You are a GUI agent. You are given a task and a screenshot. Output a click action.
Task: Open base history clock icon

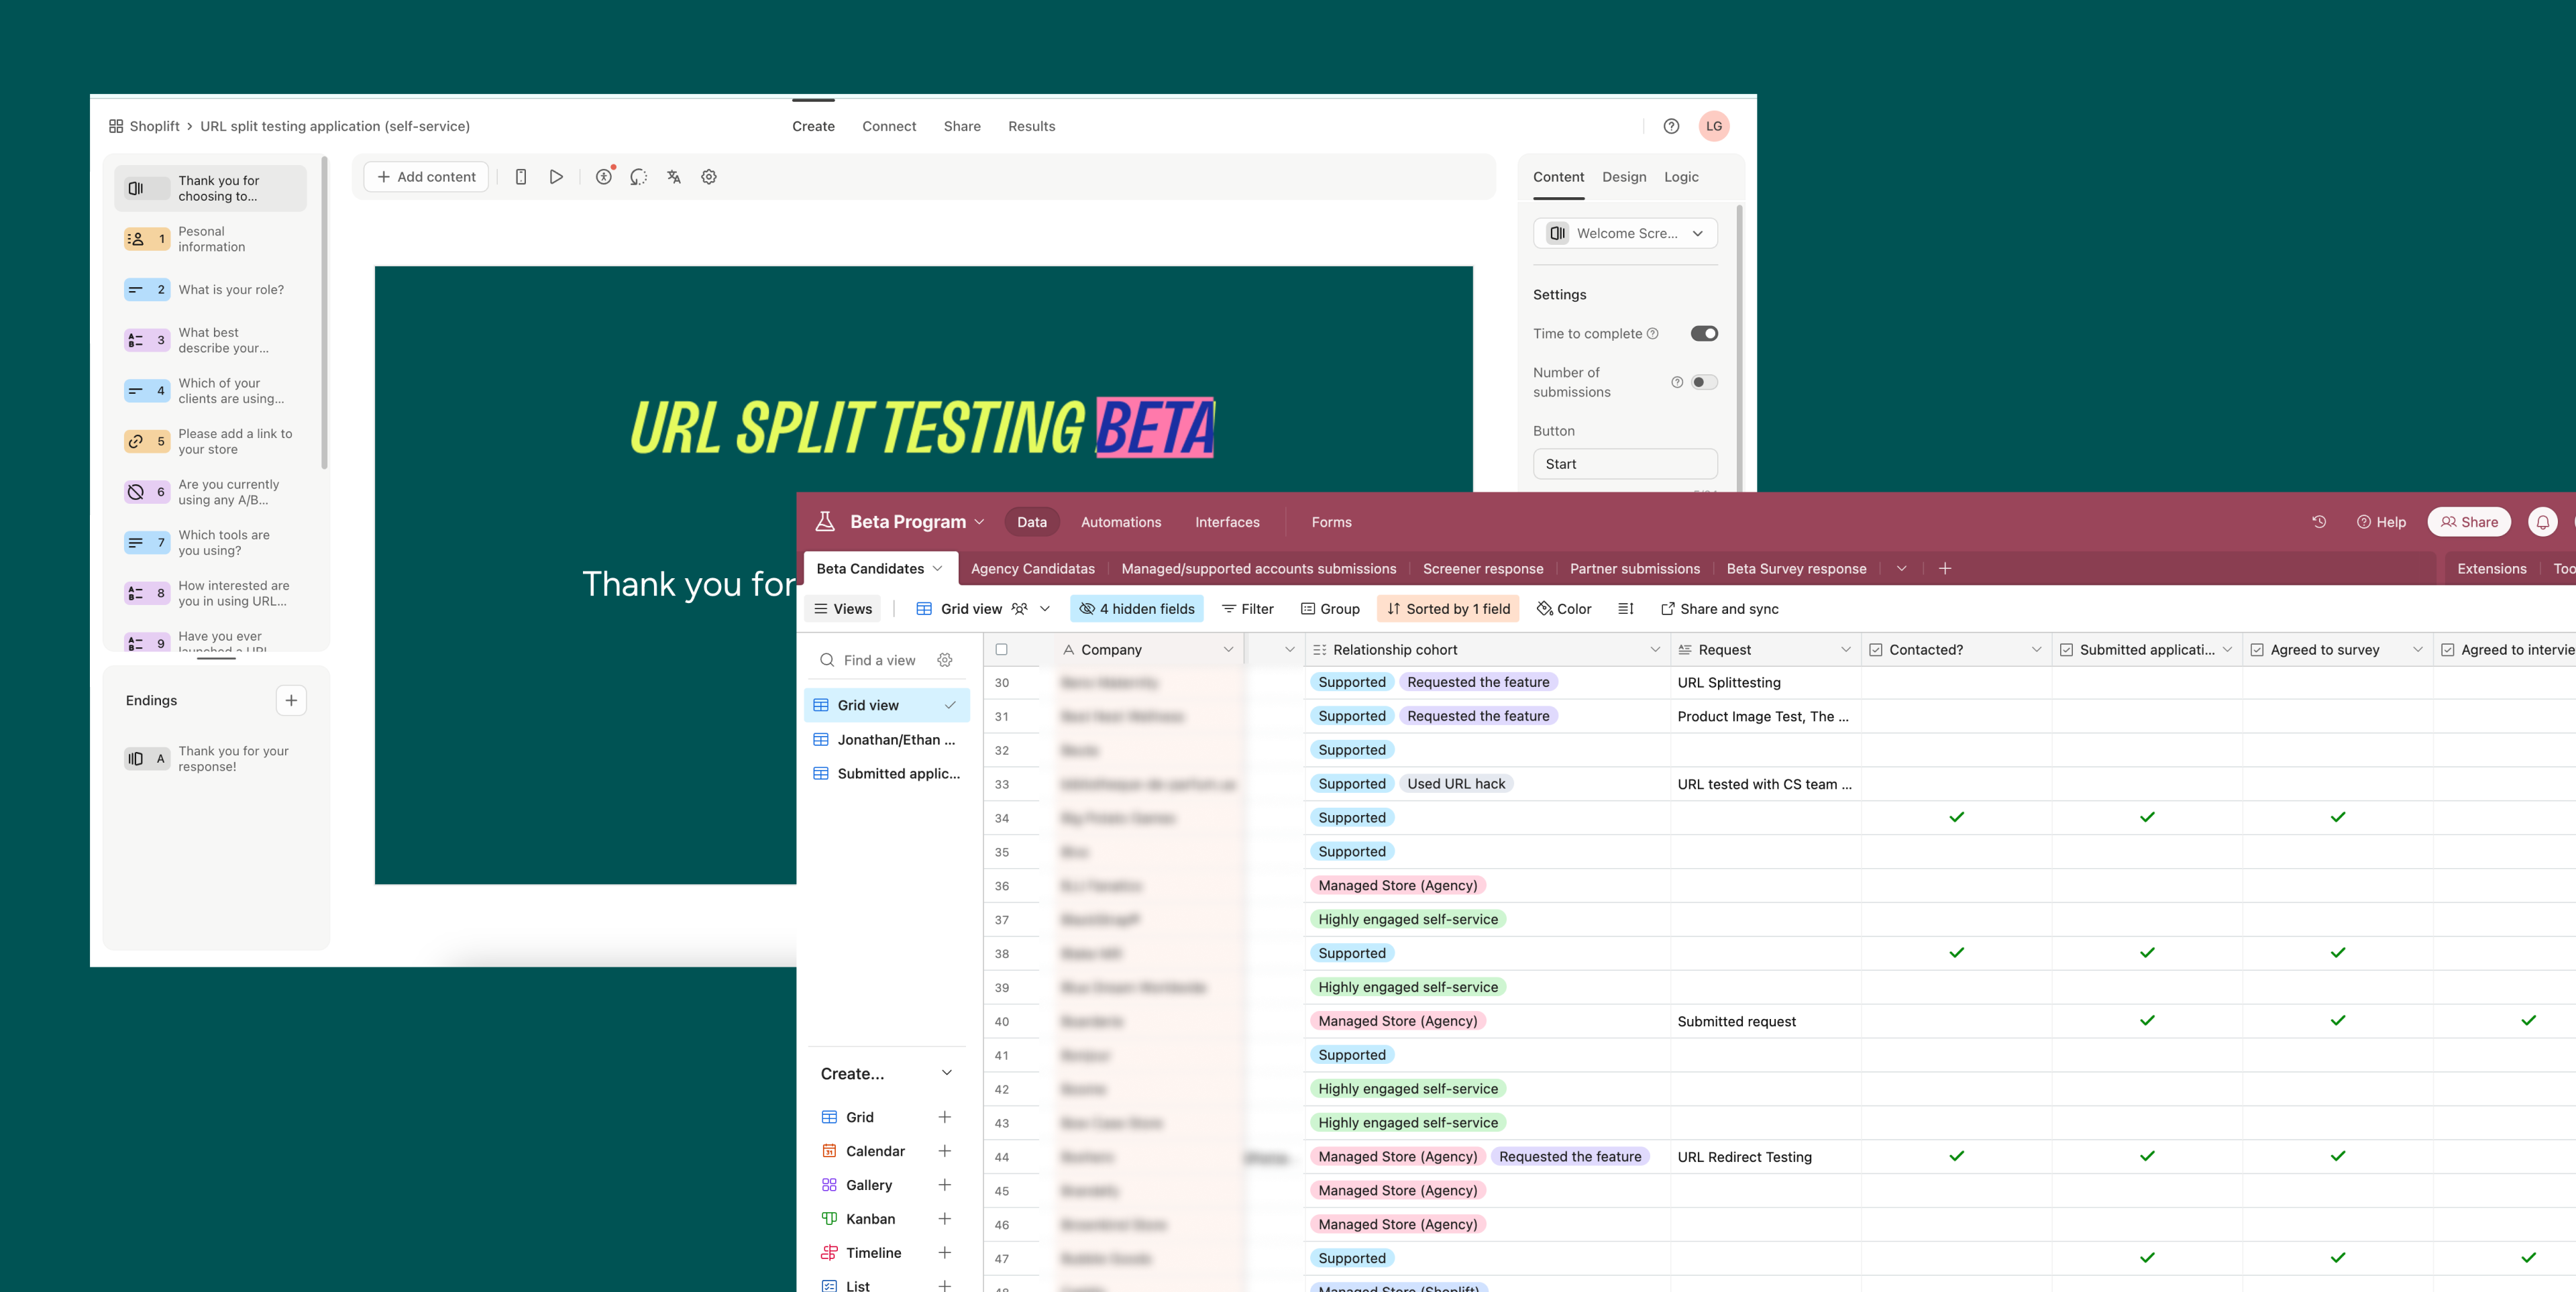tap(2319, 522)
